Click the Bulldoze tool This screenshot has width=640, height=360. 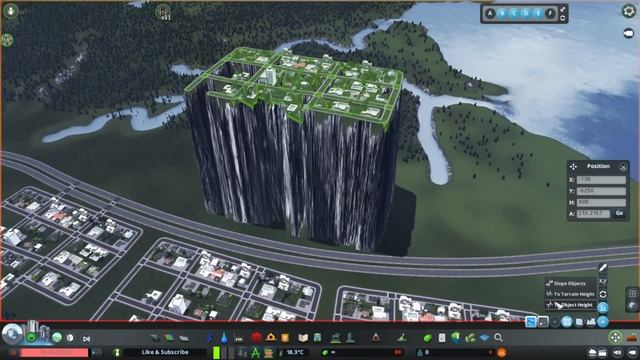[x=632, y=338]
